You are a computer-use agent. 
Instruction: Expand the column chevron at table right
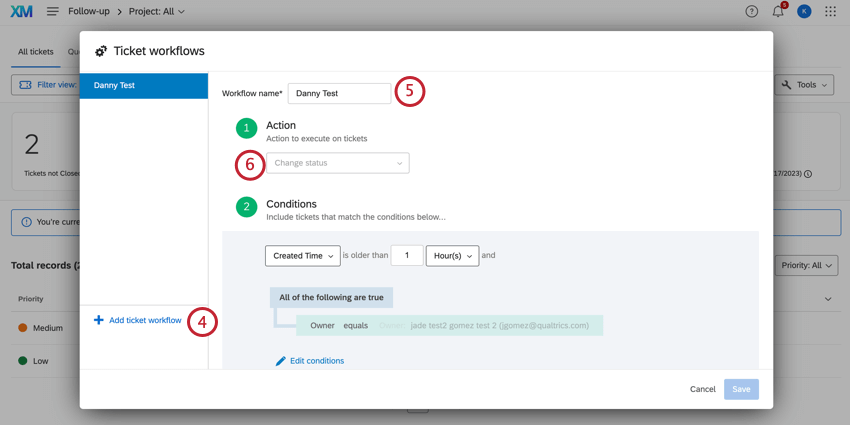point(828,299)
